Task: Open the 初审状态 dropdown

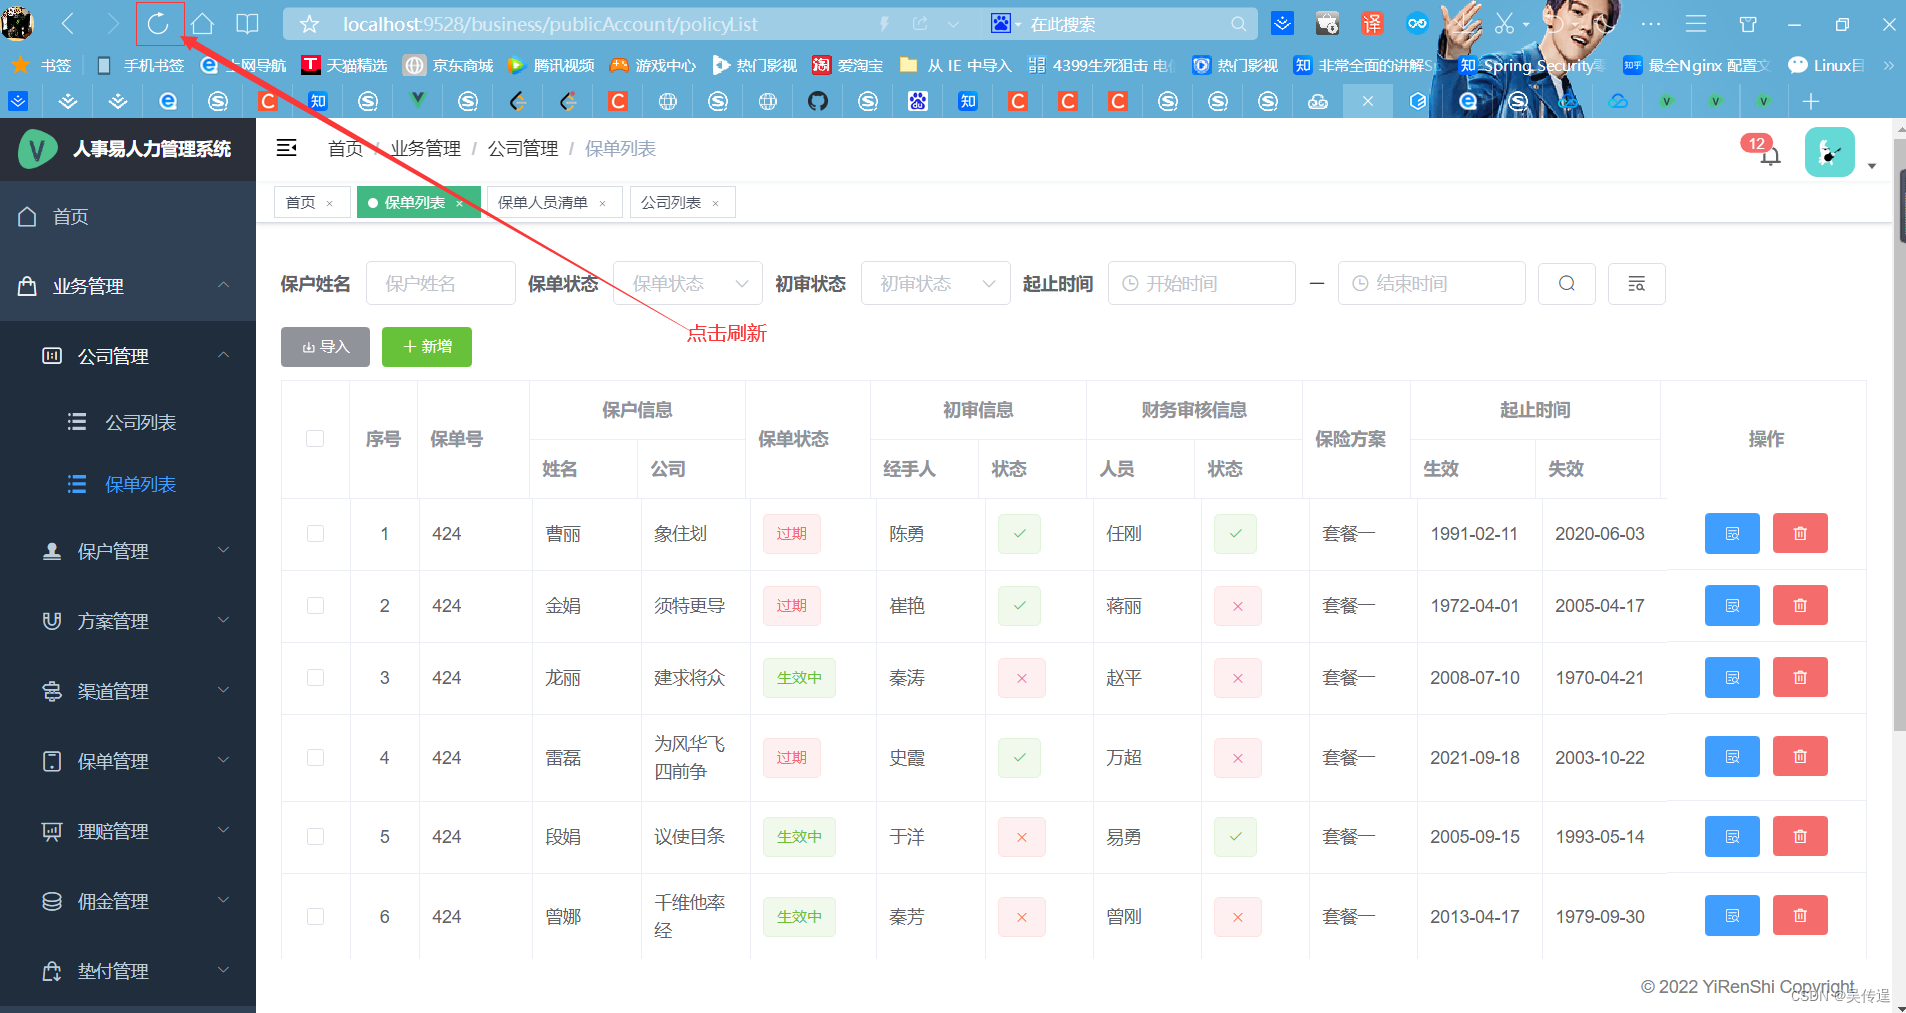Action: point(934,283)
